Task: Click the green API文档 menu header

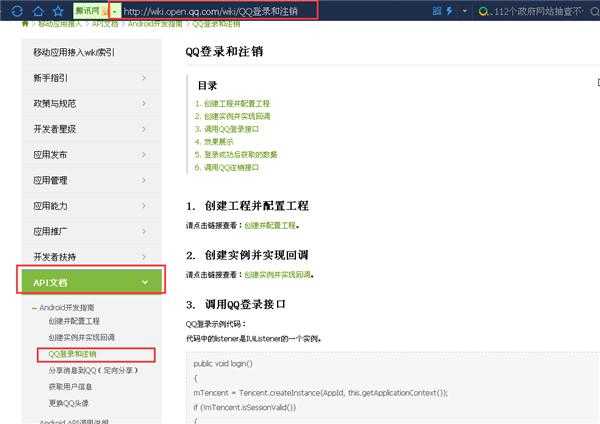Action: (91, 282)
